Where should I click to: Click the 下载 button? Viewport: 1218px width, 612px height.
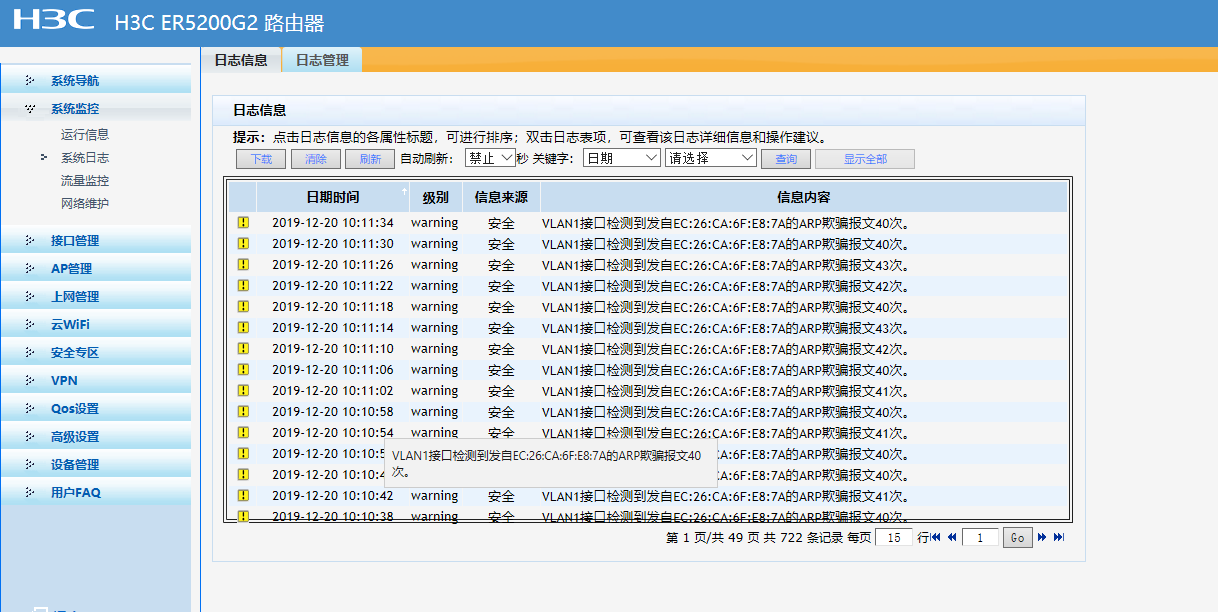(261, 159)
